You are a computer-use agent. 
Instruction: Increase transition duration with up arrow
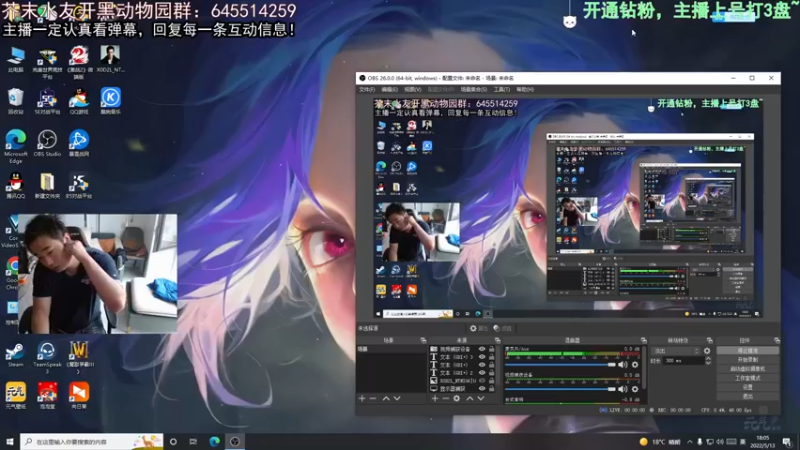[x=708, y=359]
